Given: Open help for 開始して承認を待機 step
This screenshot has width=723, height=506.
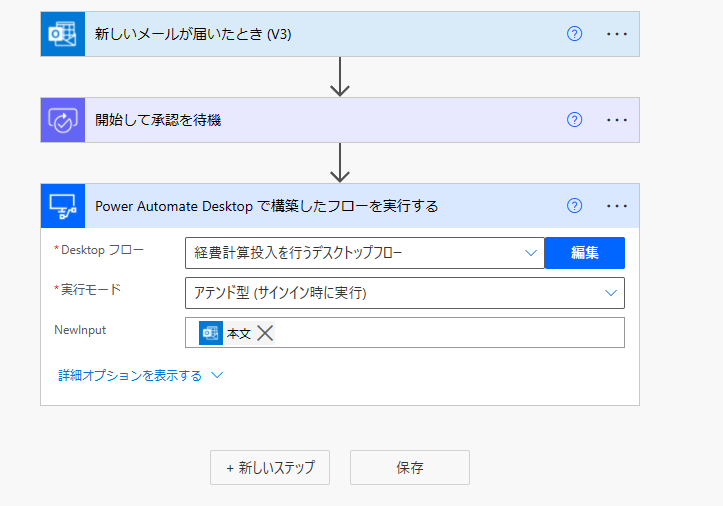Looking at the screenshot, I should [574, 120].
